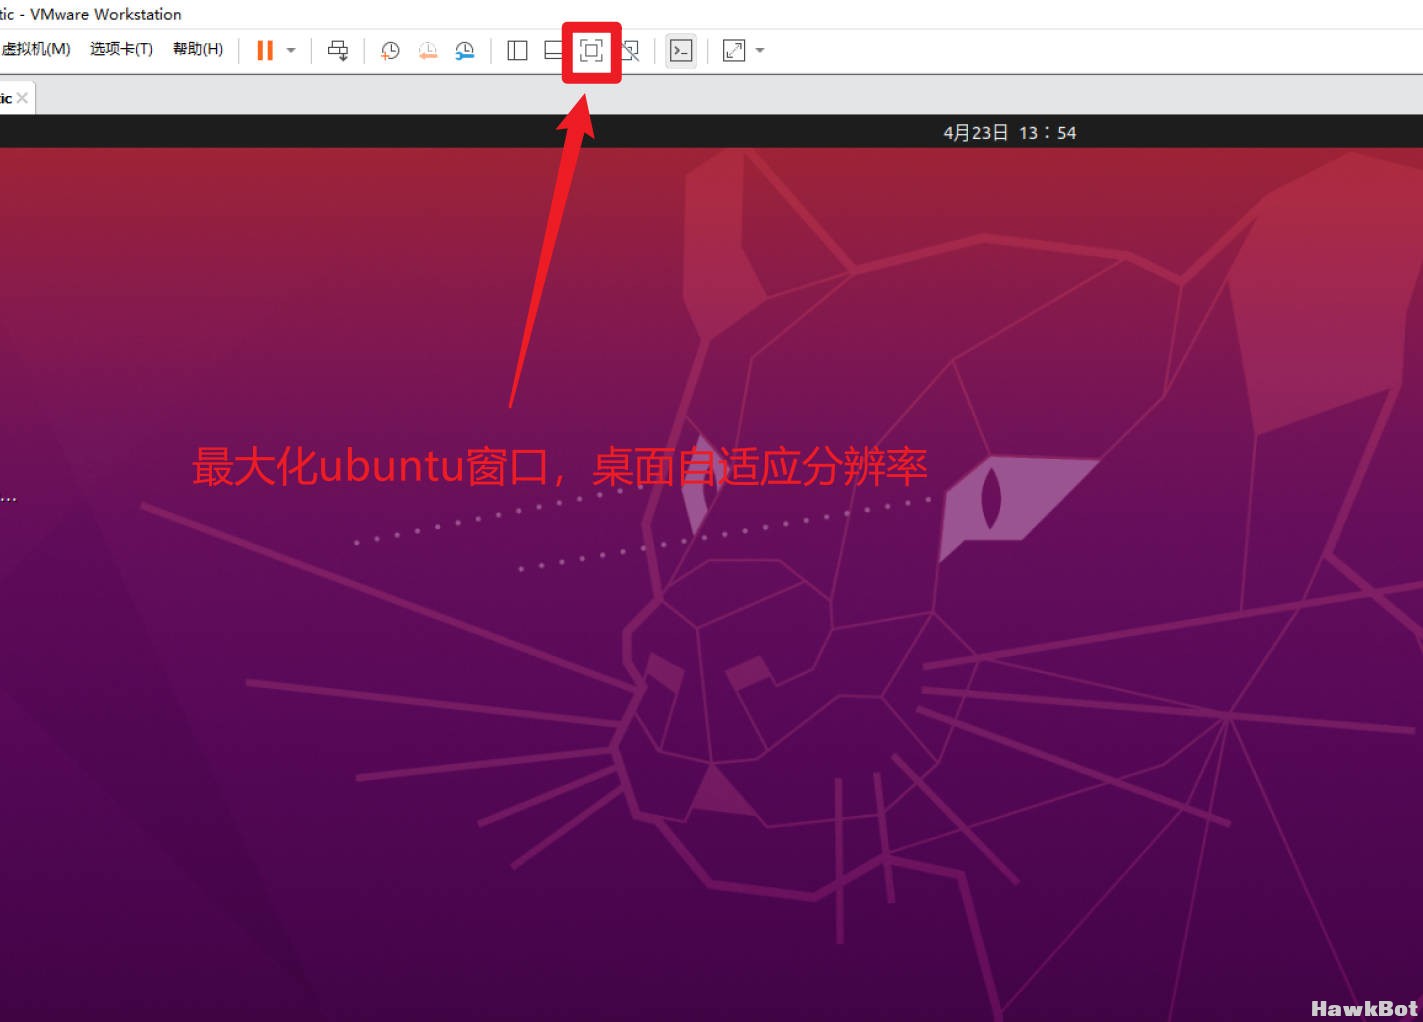Expand the power options dropdown arrow
The image size is (1423, 1022).
coord(291,50)
